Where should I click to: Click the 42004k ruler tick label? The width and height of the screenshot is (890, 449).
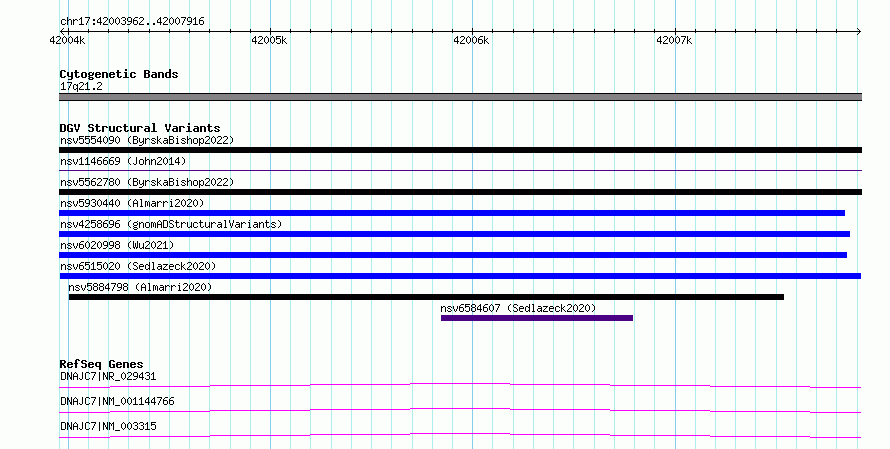coord(67,40)
